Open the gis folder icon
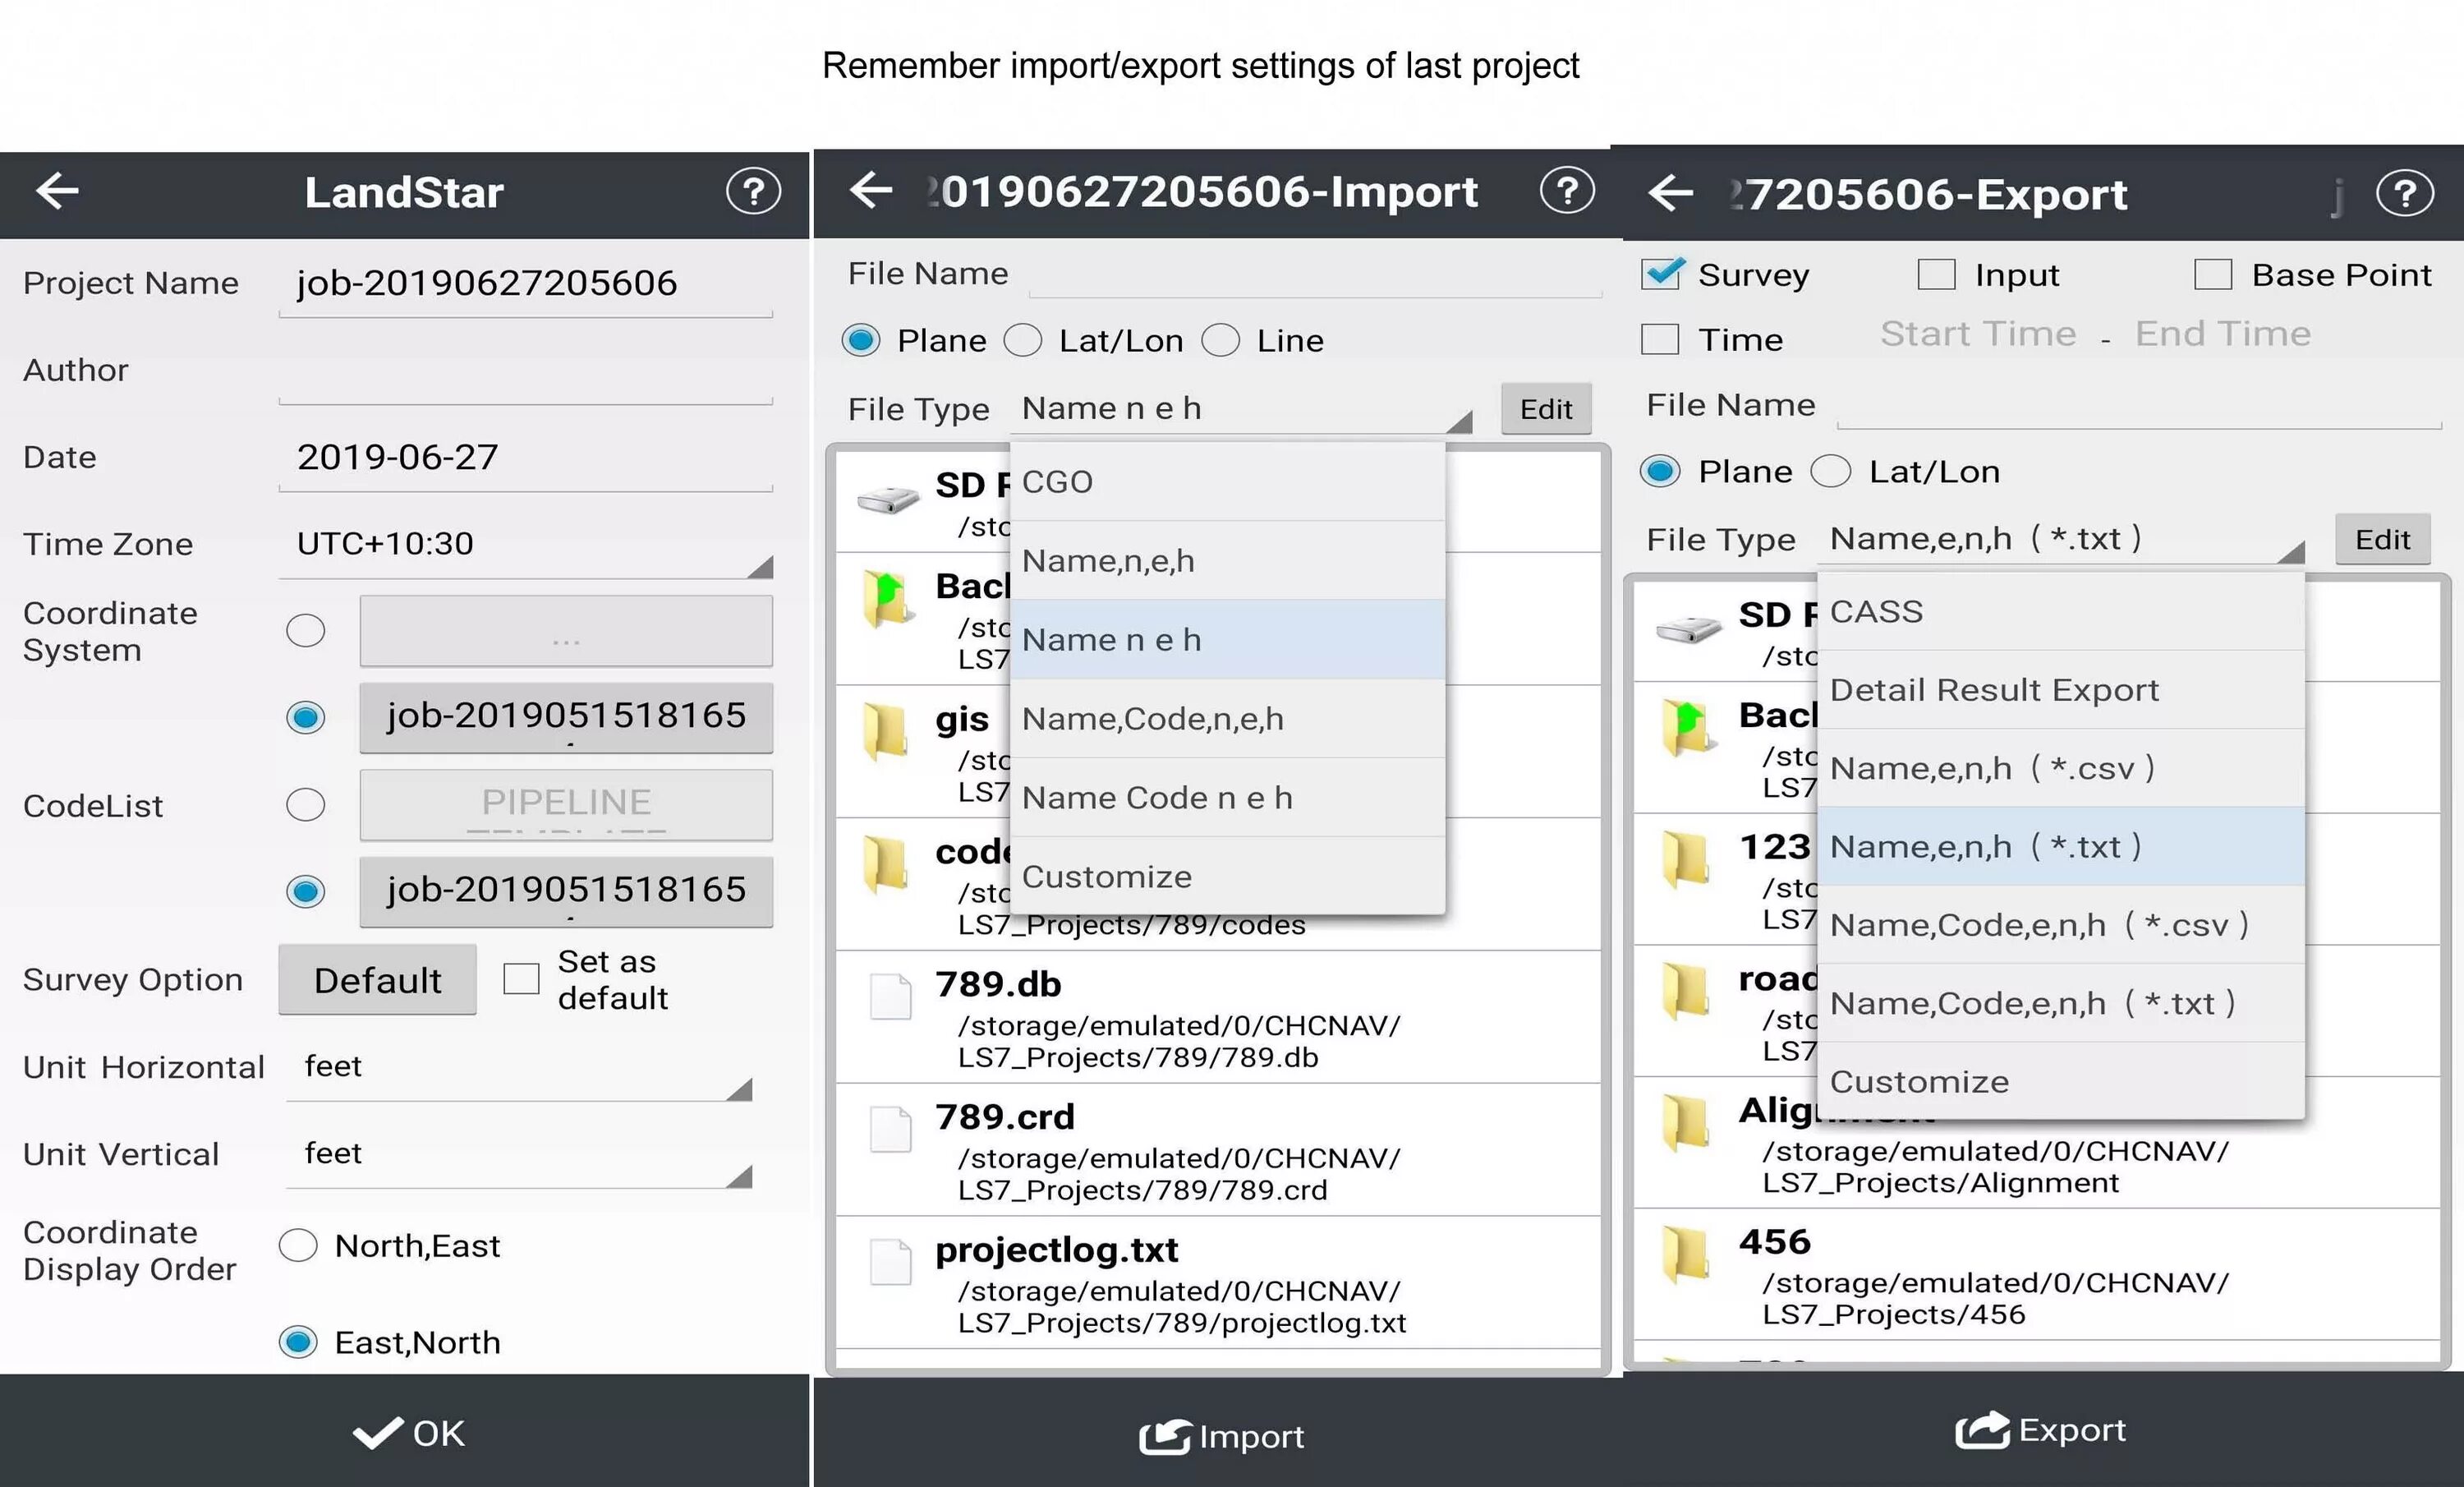 (x=885, y=732)
